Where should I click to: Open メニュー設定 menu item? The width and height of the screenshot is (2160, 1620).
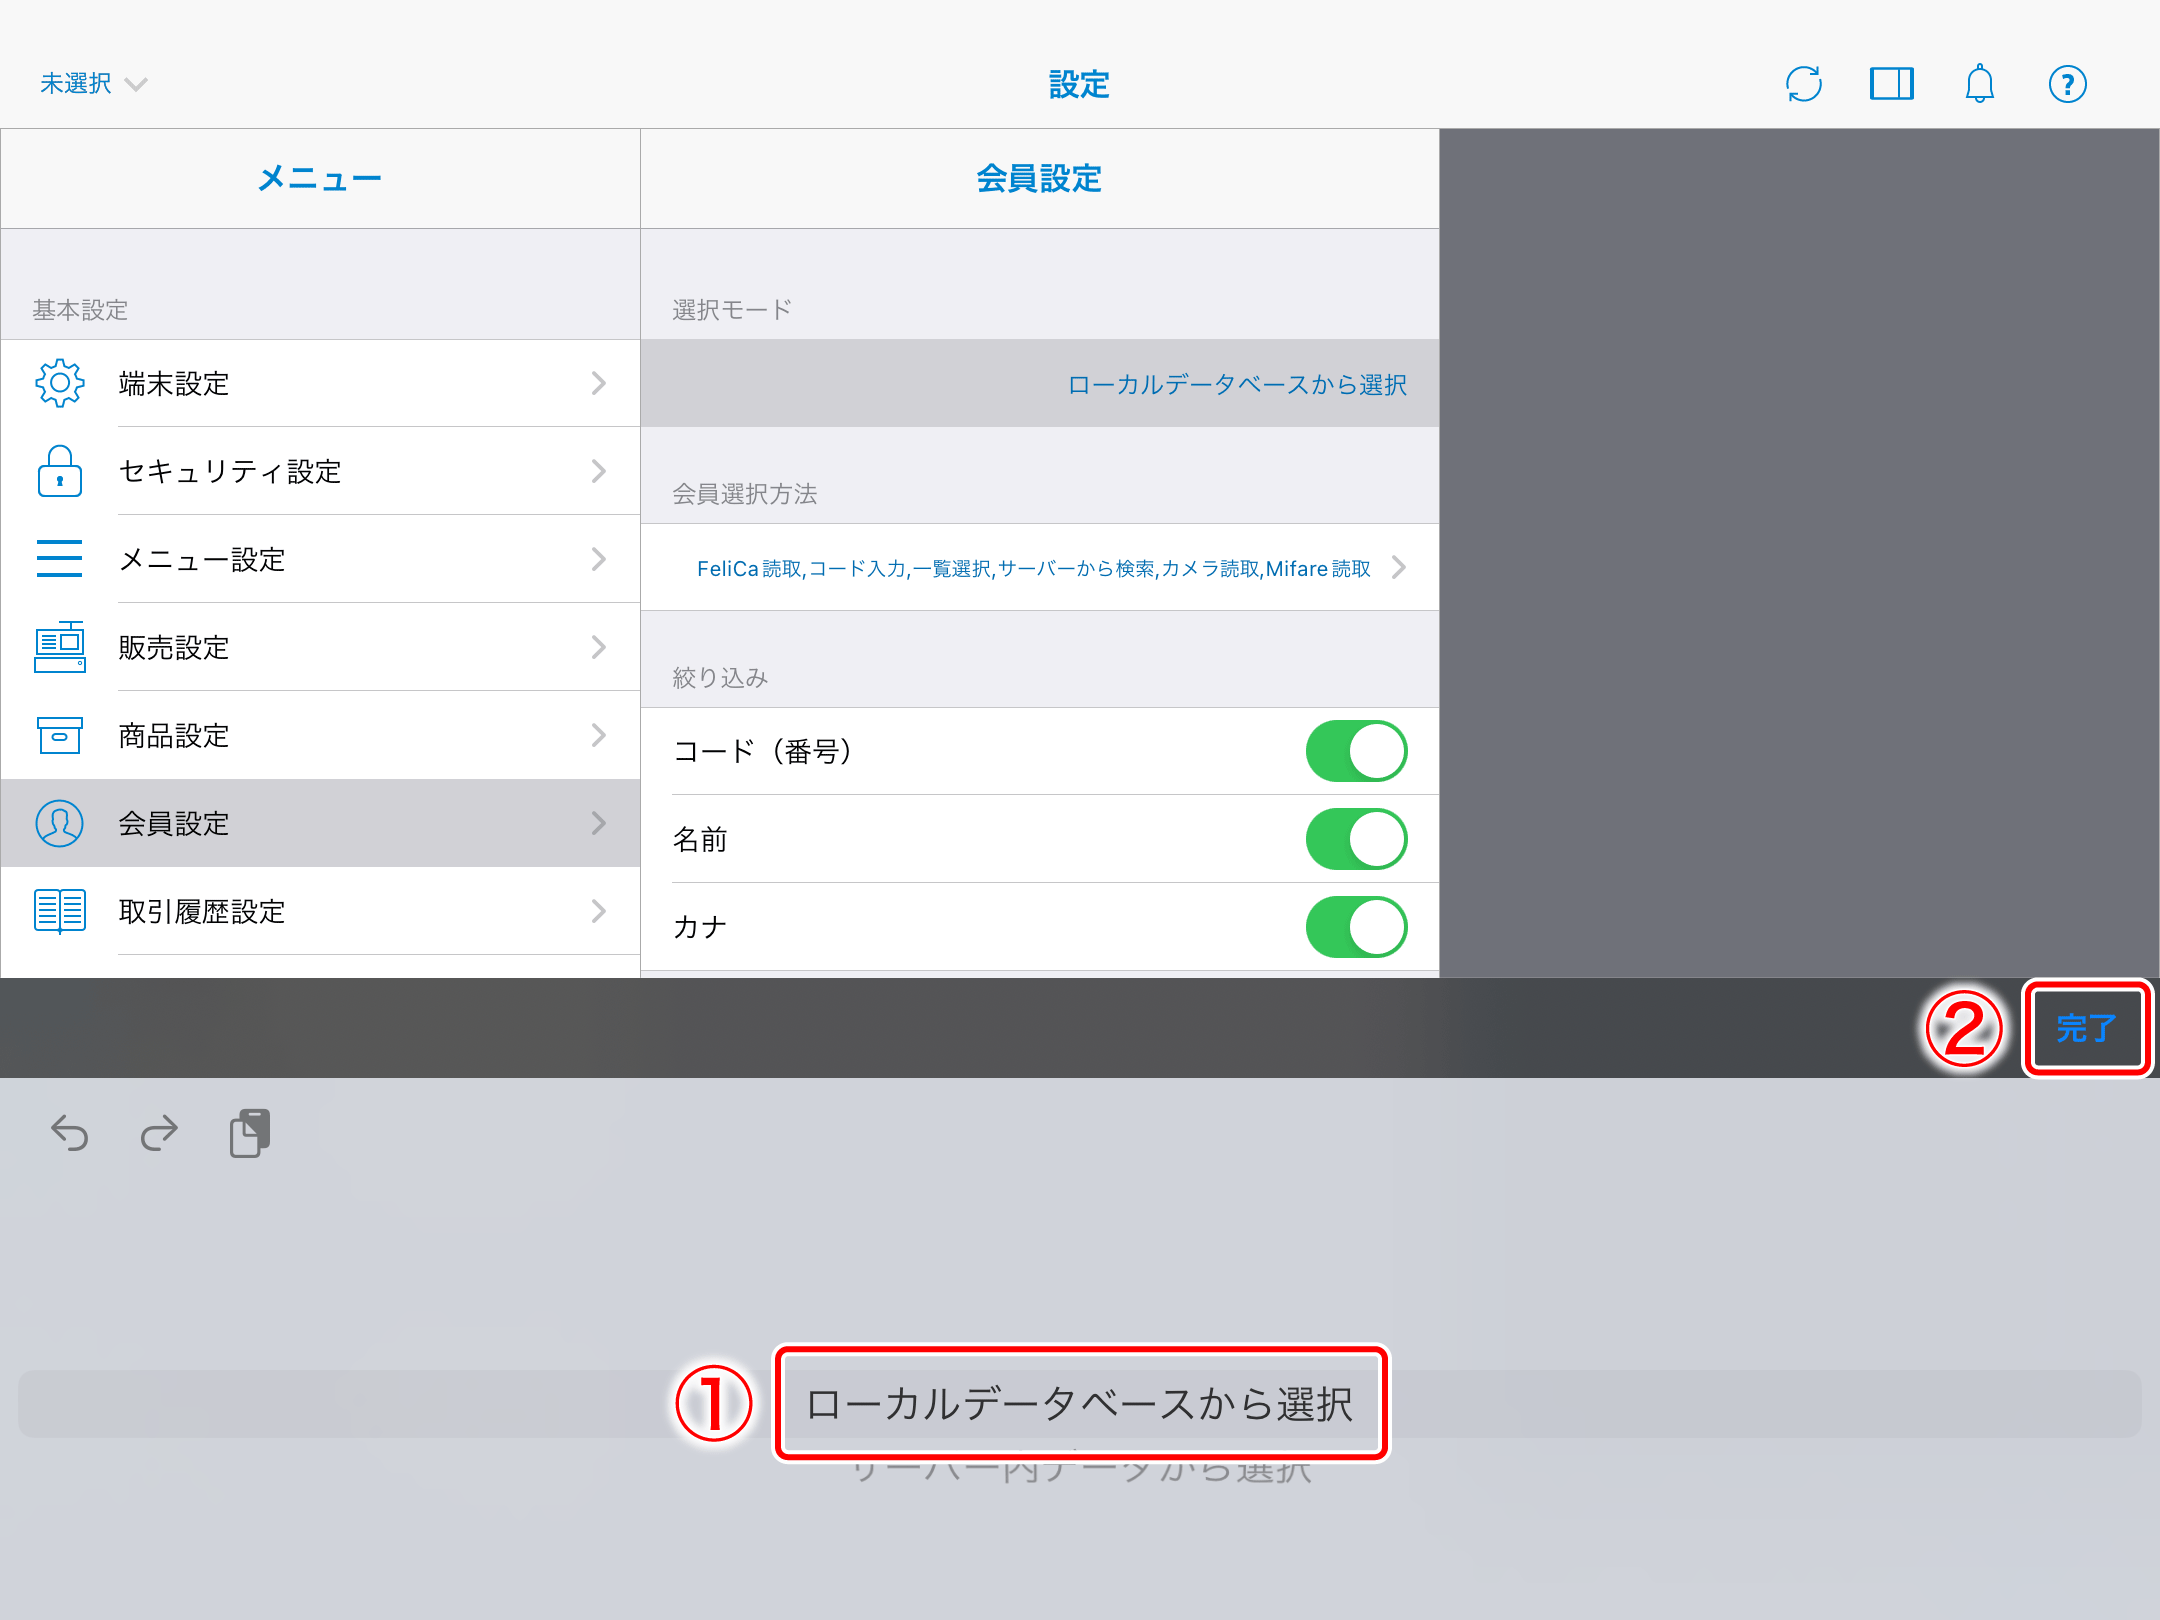click(320, 559)
